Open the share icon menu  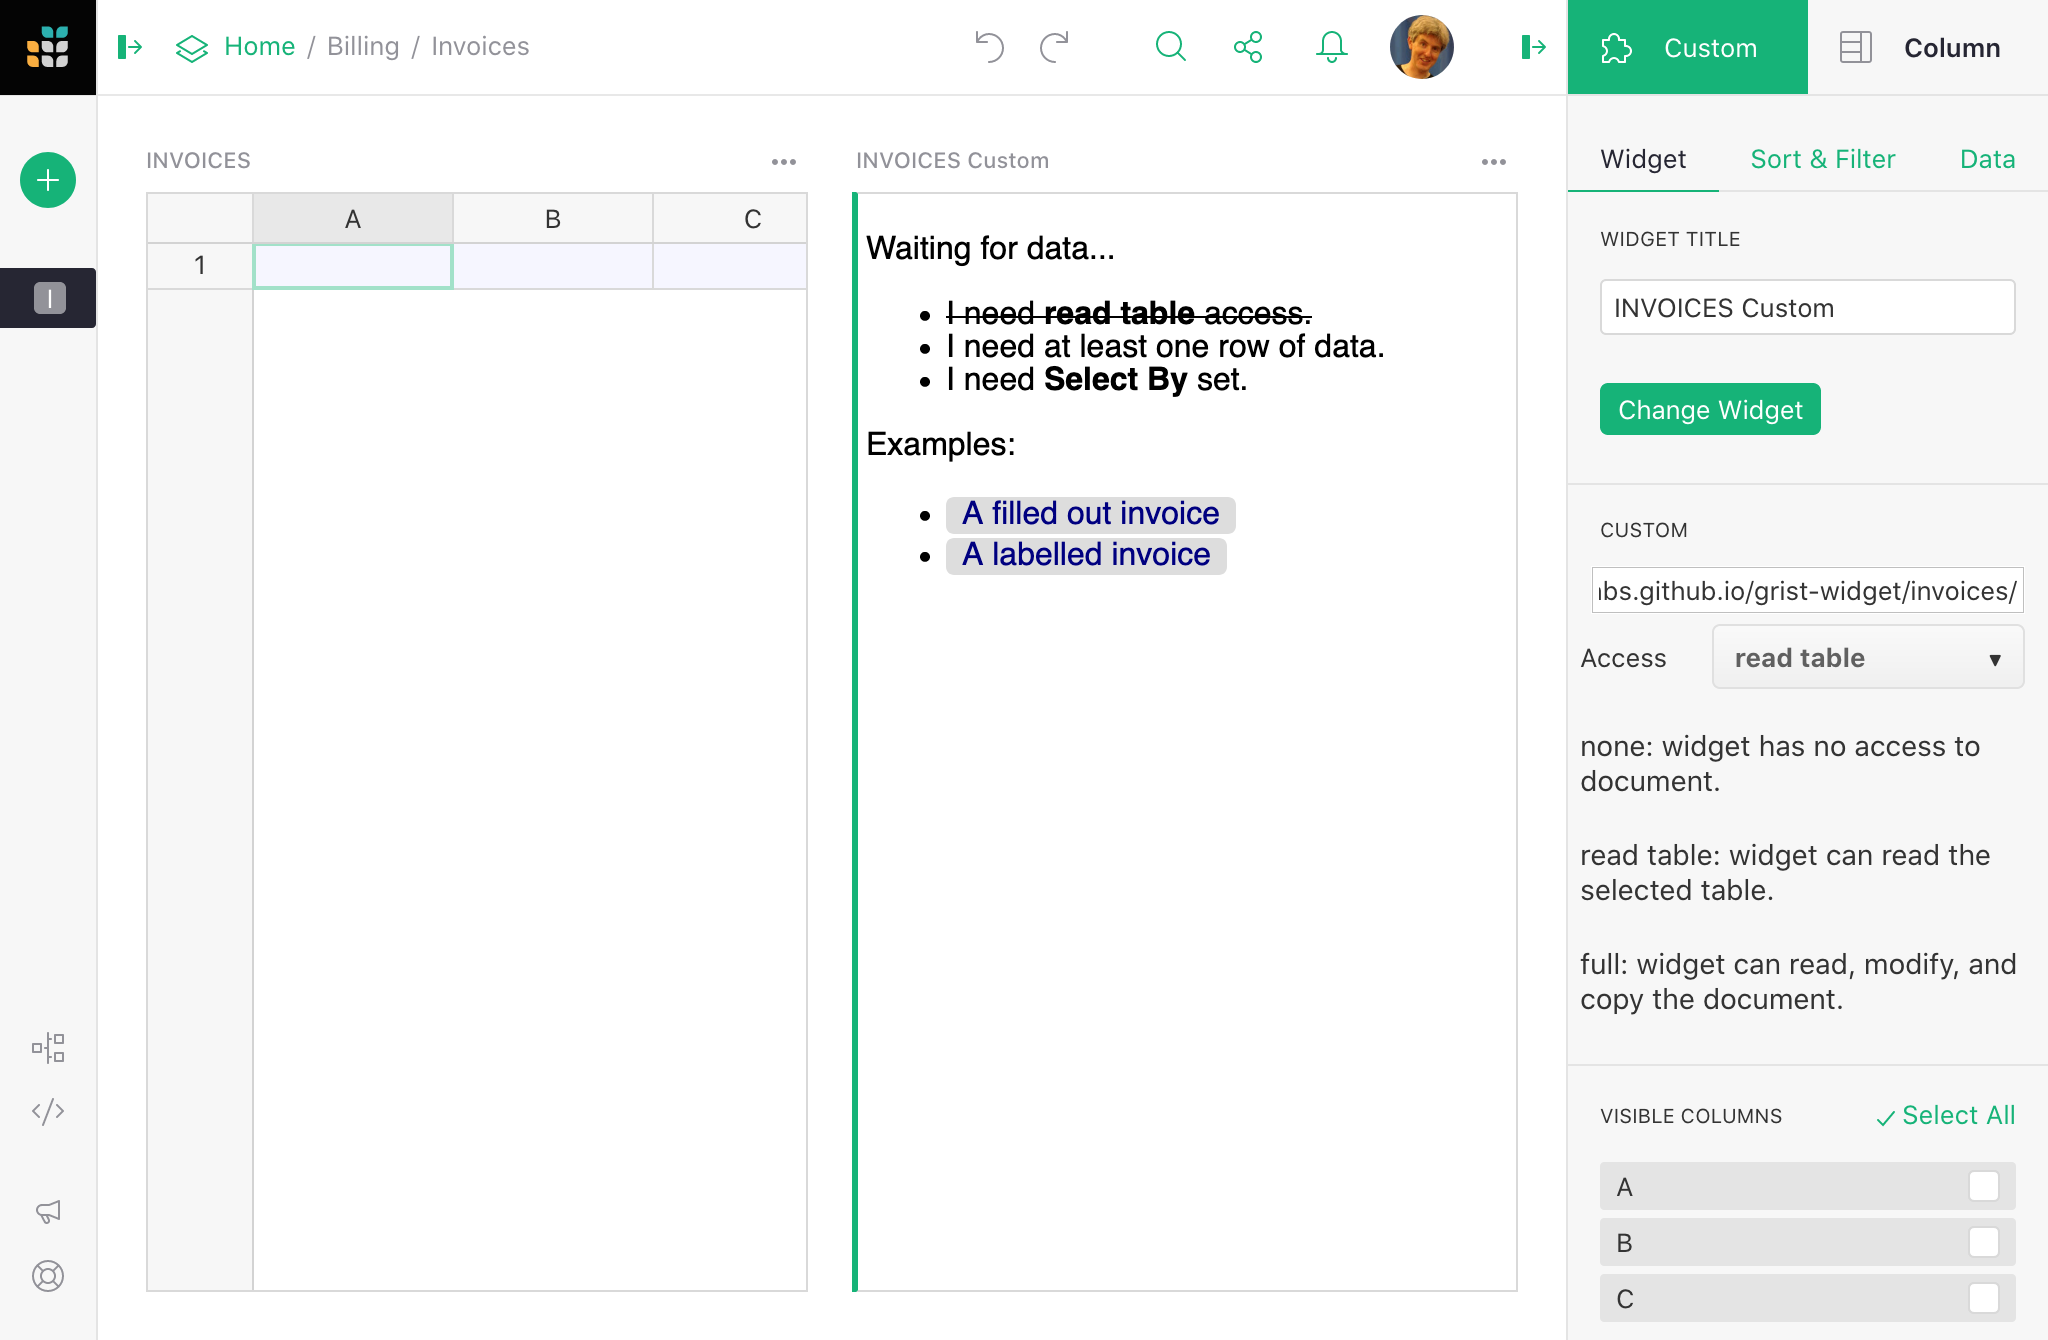pyautogui.click(x=1248, y=47)
